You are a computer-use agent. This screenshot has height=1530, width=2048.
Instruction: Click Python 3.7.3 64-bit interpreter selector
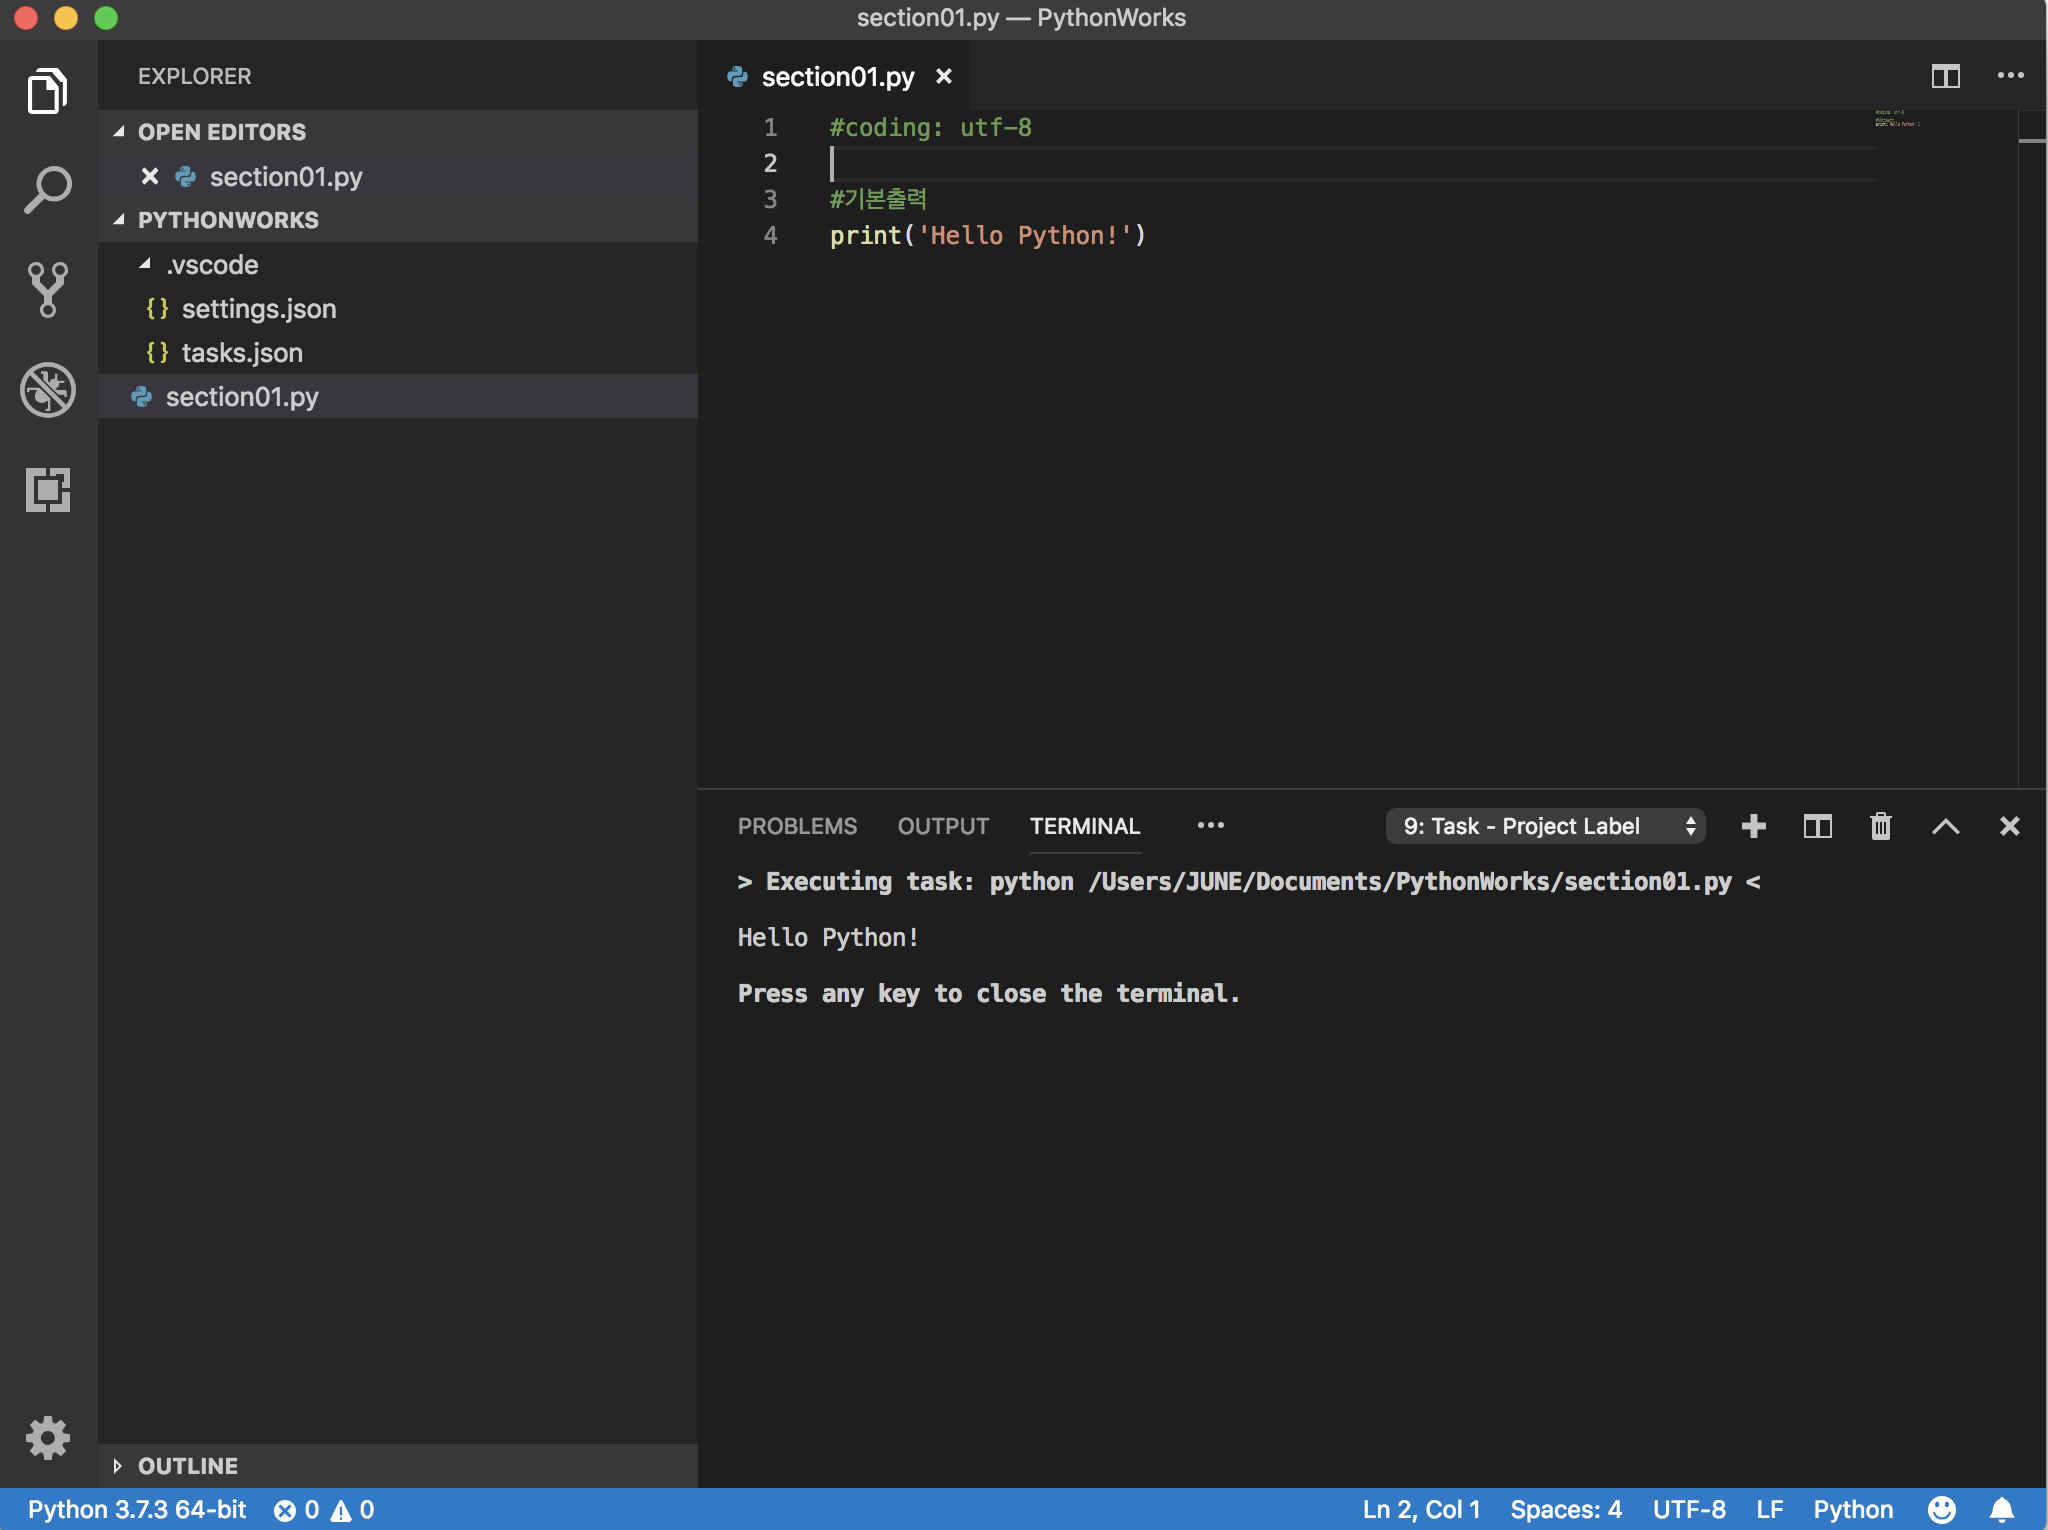137,1509
